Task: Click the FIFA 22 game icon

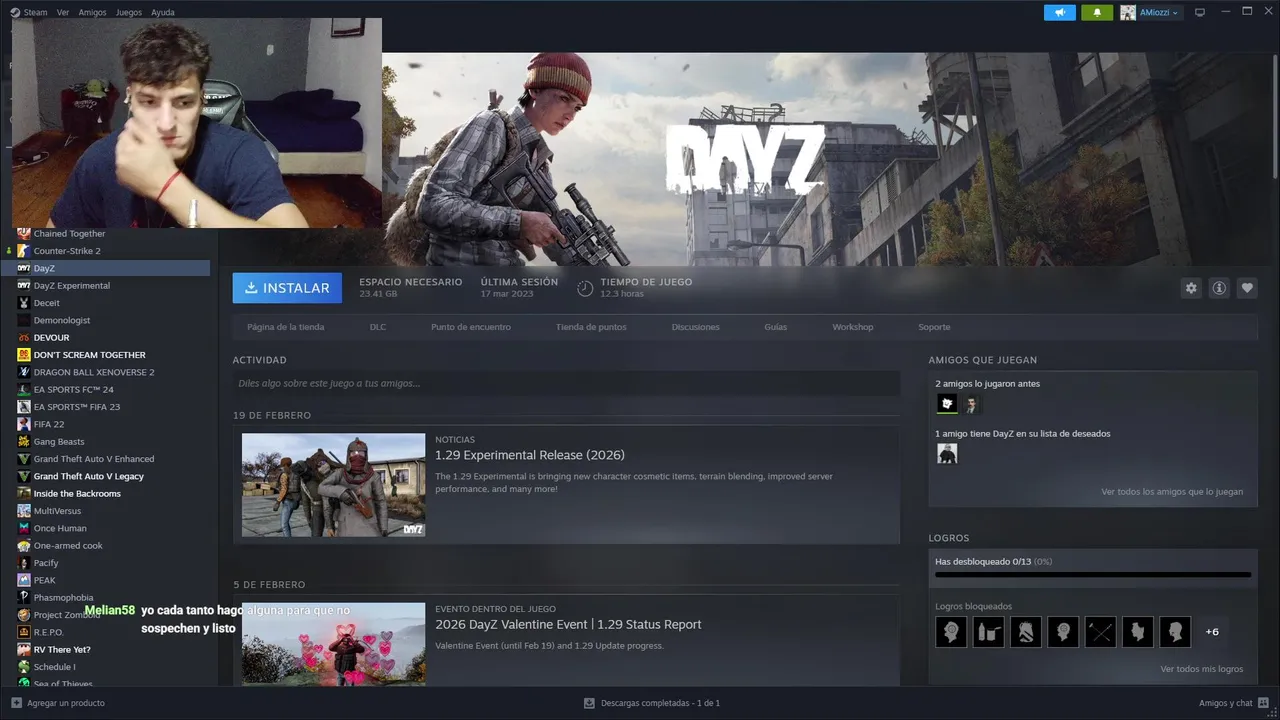Action: (x=24, y=424)
